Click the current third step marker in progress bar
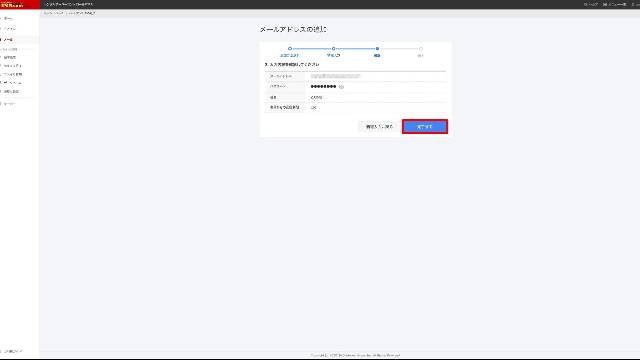 pyautogui.click(x=377, y=49)
